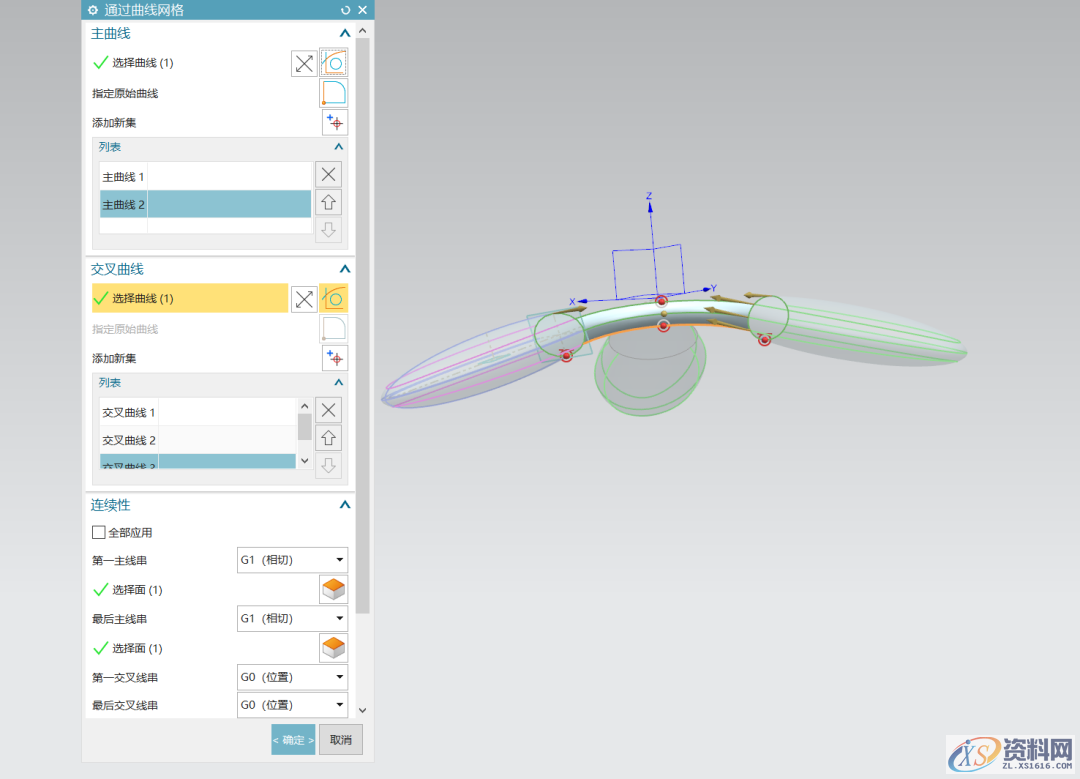Click the reverse direction icon in 主曲线 section
Screen dimensions: 1080x779
coord(304,64)
